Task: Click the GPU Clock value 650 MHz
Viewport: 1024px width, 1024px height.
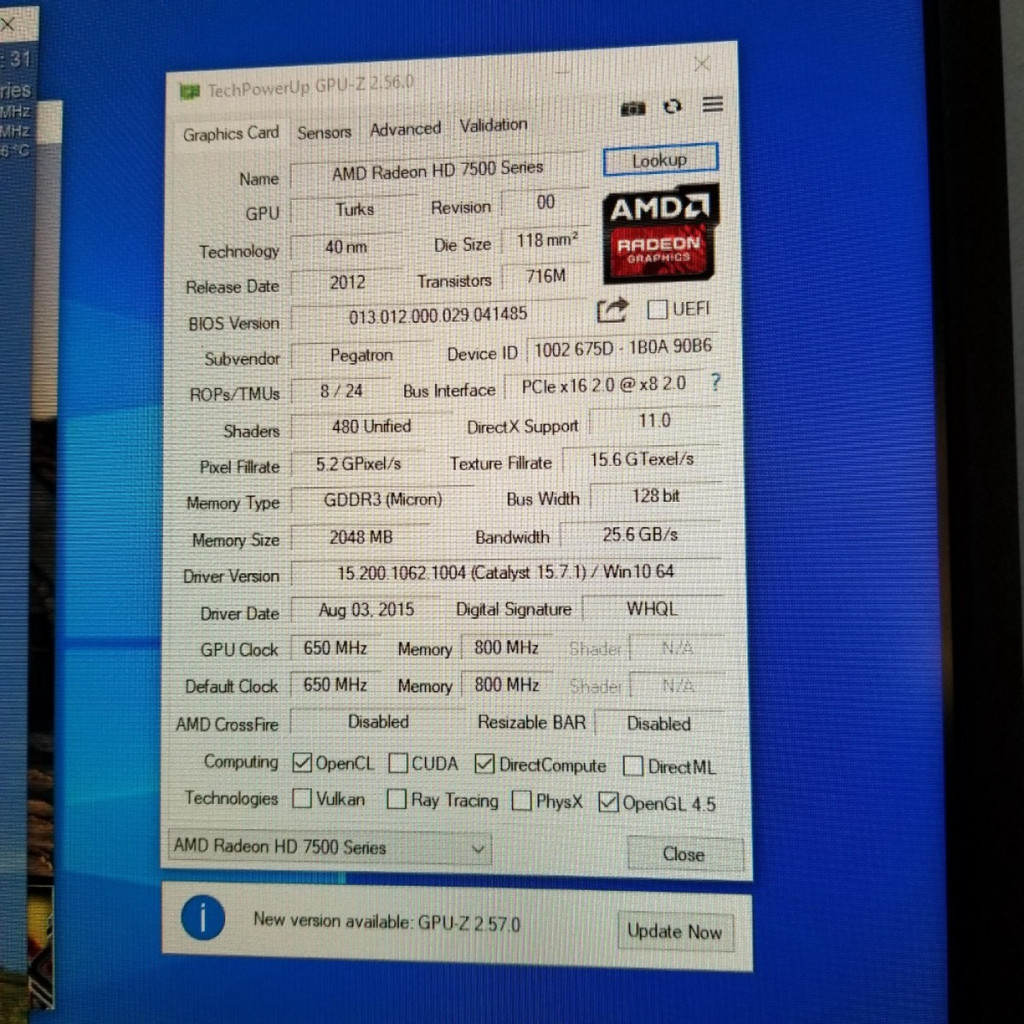Action: (x=335, y=648)
